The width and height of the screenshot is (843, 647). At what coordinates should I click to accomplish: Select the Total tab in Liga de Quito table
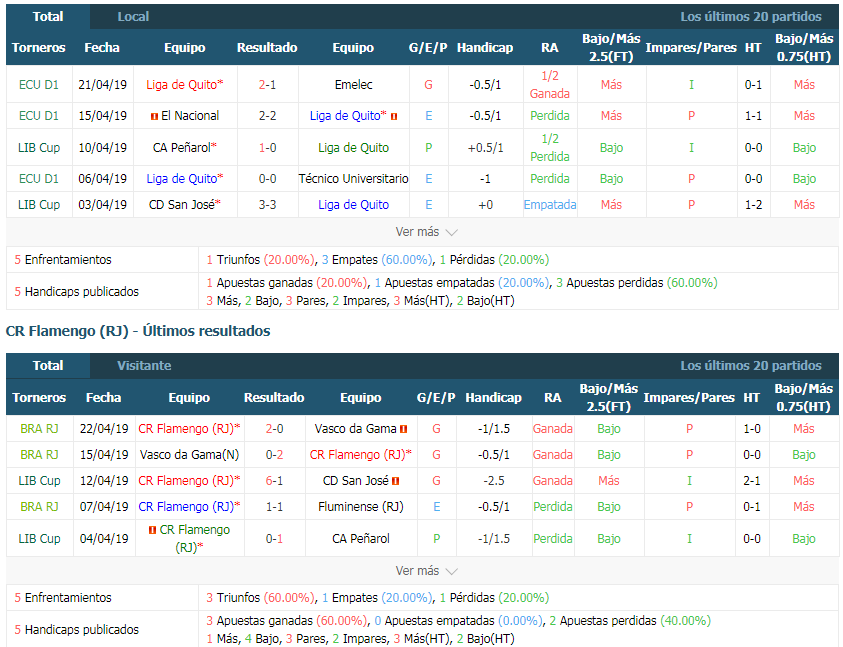[x=48, y=17]
